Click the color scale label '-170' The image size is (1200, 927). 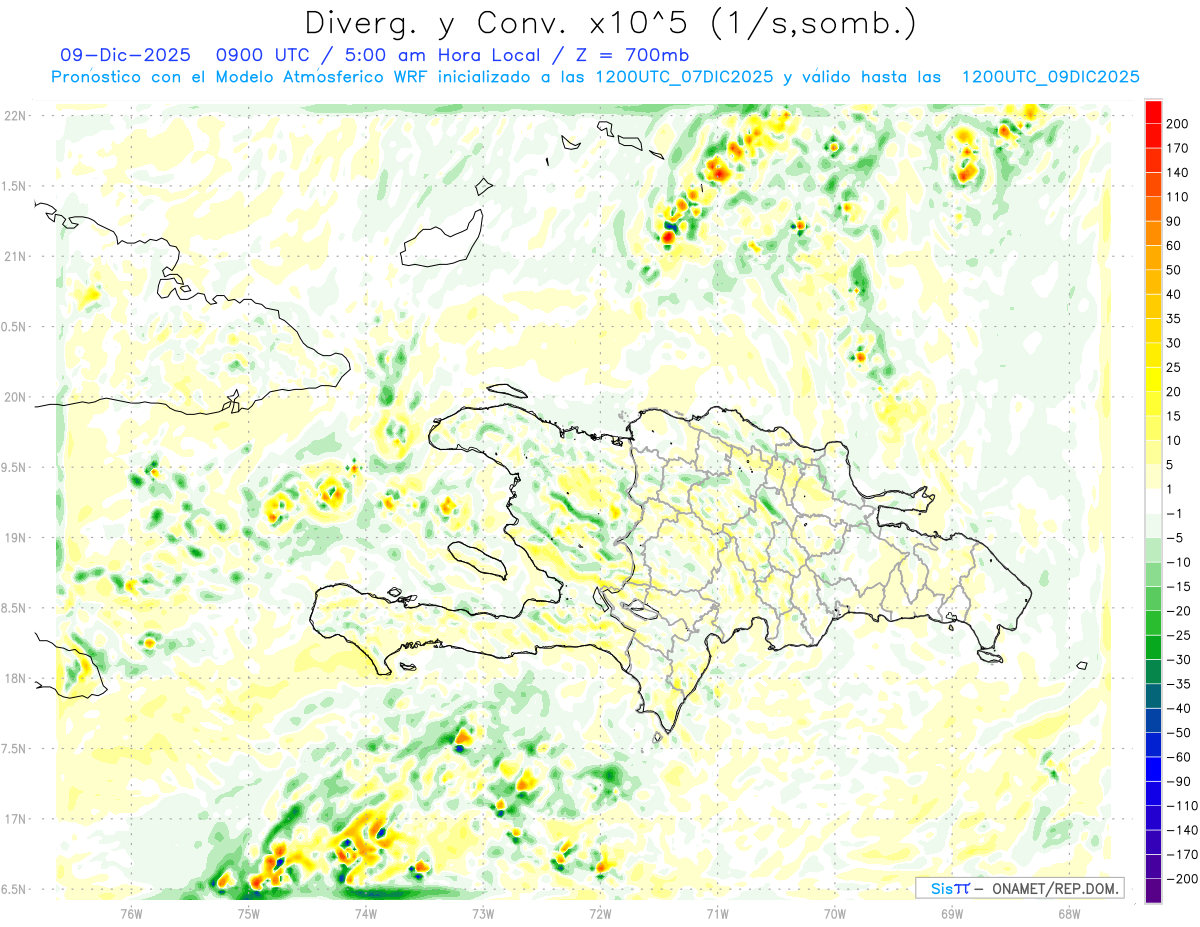point(1182,854)
